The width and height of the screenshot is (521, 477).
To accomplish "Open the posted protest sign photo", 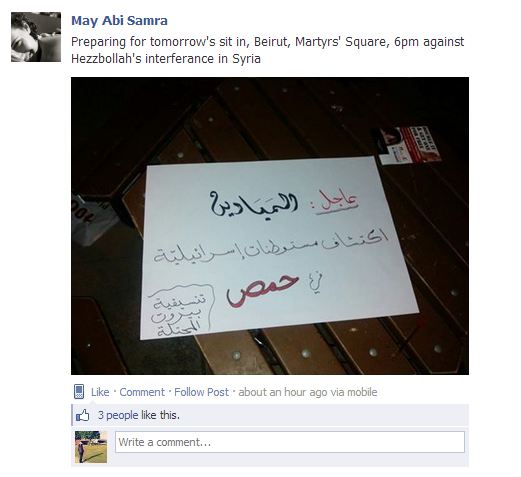I will tap(270, 226).
